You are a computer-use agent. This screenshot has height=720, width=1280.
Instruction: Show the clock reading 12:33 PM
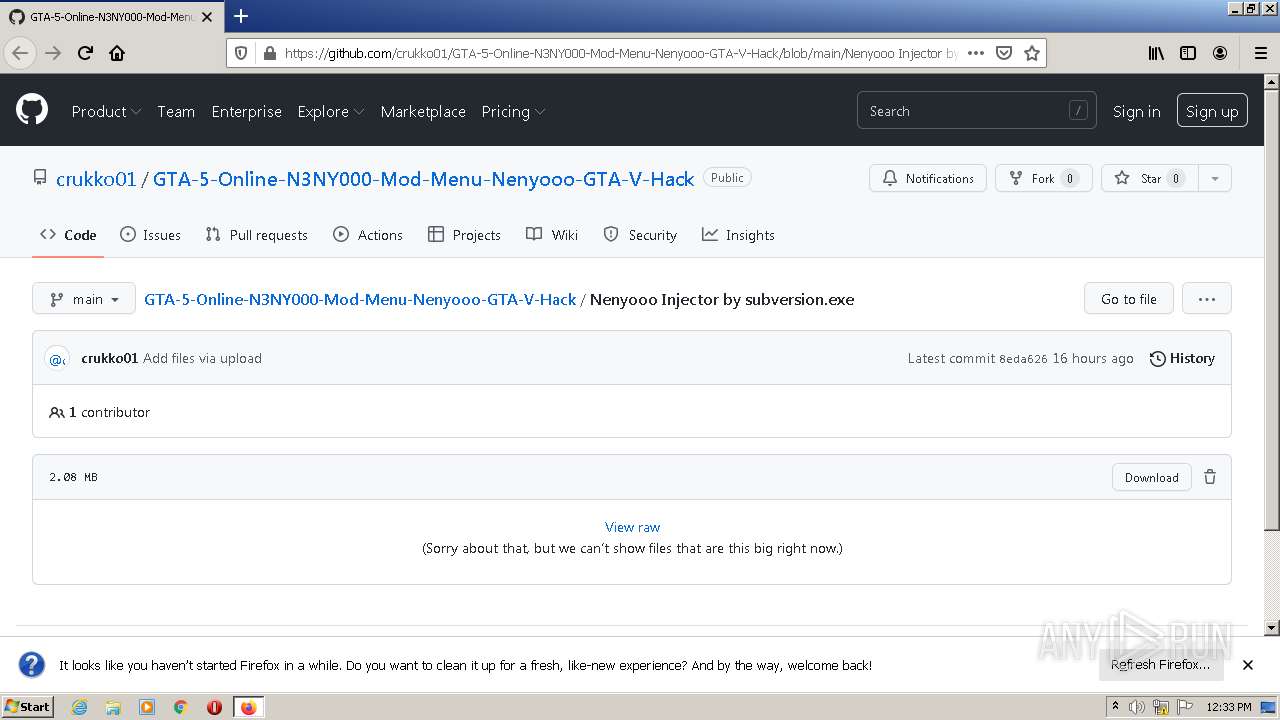(1228, 707)
